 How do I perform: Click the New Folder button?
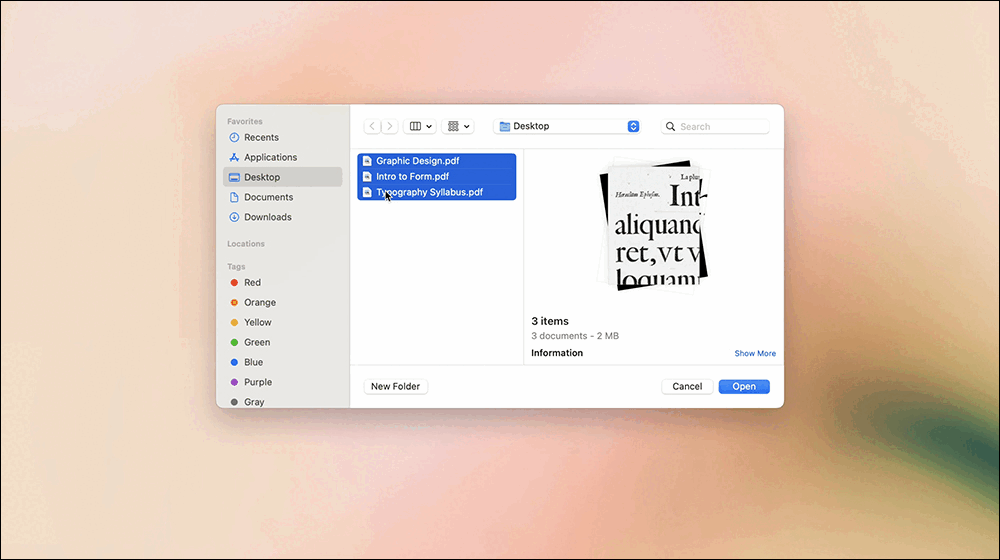[395, 387]
